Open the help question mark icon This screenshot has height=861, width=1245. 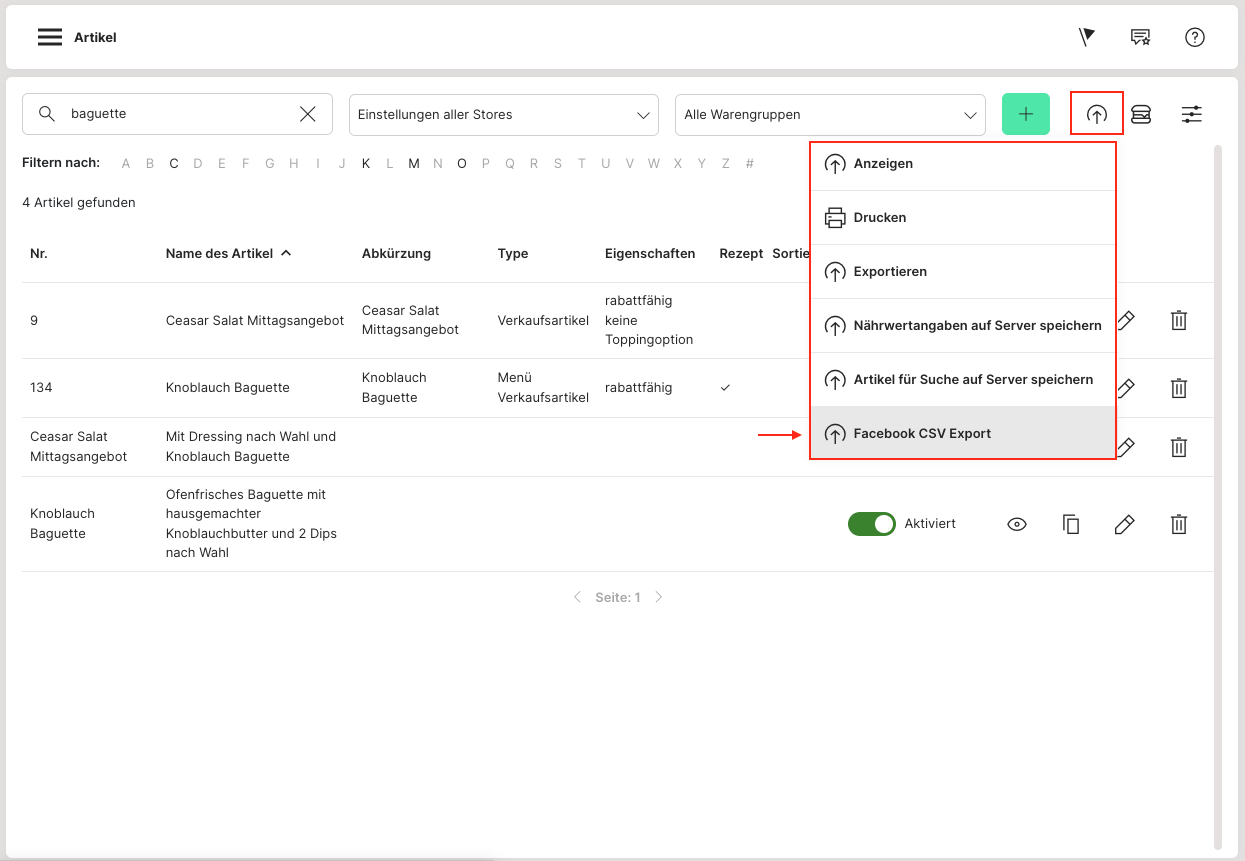click(x=1194, y=37)
